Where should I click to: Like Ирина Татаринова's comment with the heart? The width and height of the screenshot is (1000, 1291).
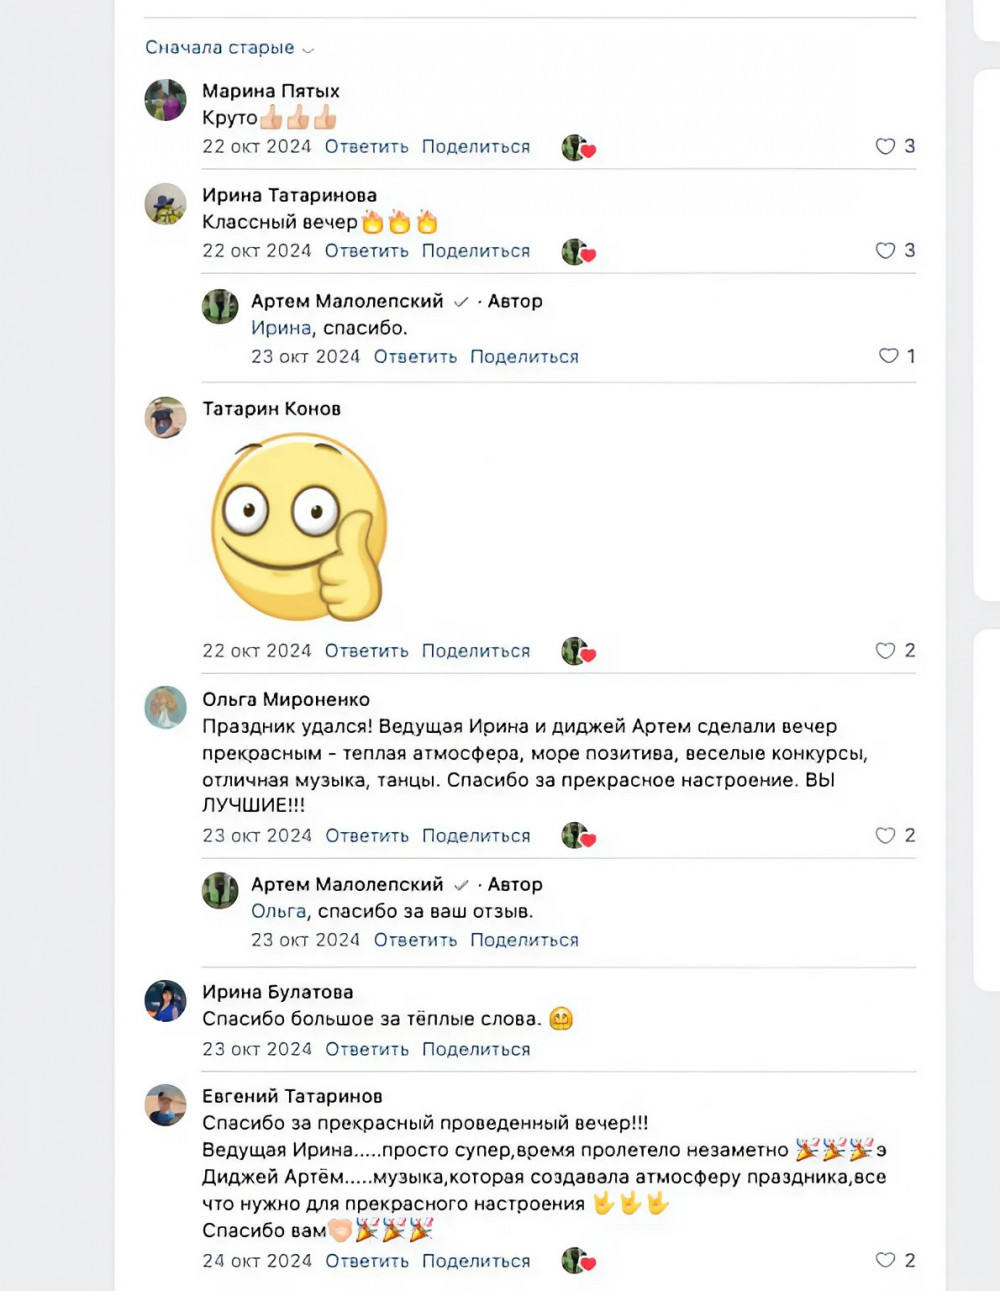[x=885, y=250]
